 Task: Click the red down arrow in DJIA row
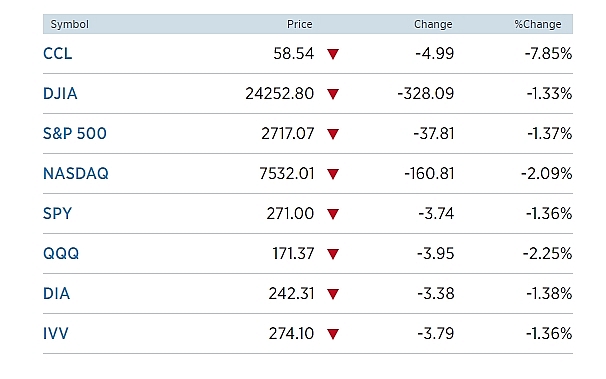333,94
